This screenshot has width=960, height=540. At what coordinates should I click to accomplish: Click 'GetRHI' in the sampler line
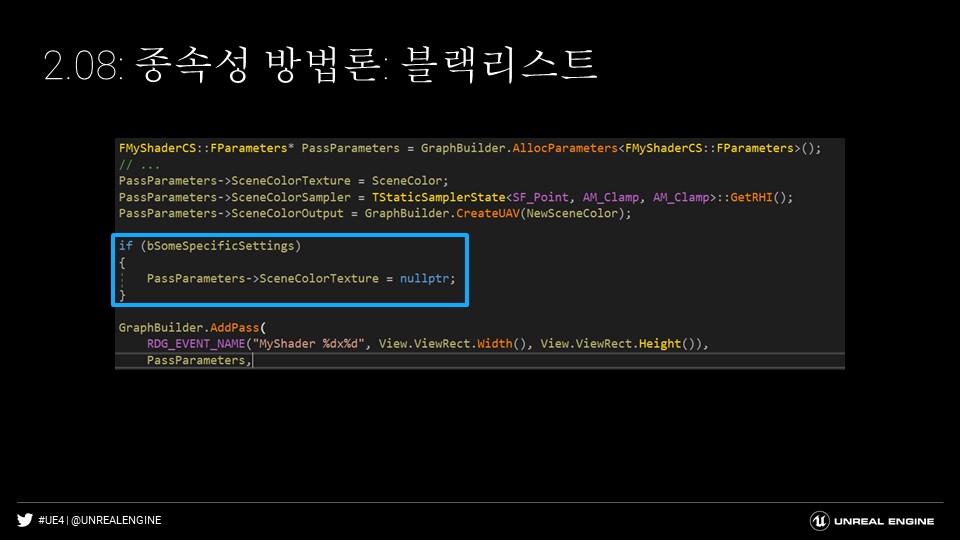751,197
